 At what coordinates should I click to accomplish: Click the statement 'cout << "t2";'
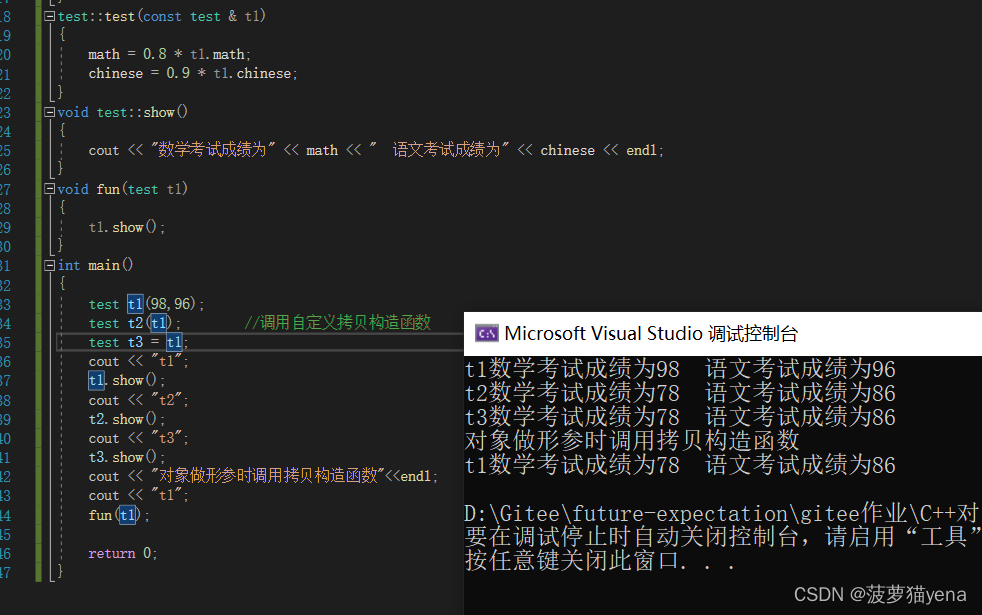coord(138,400)
